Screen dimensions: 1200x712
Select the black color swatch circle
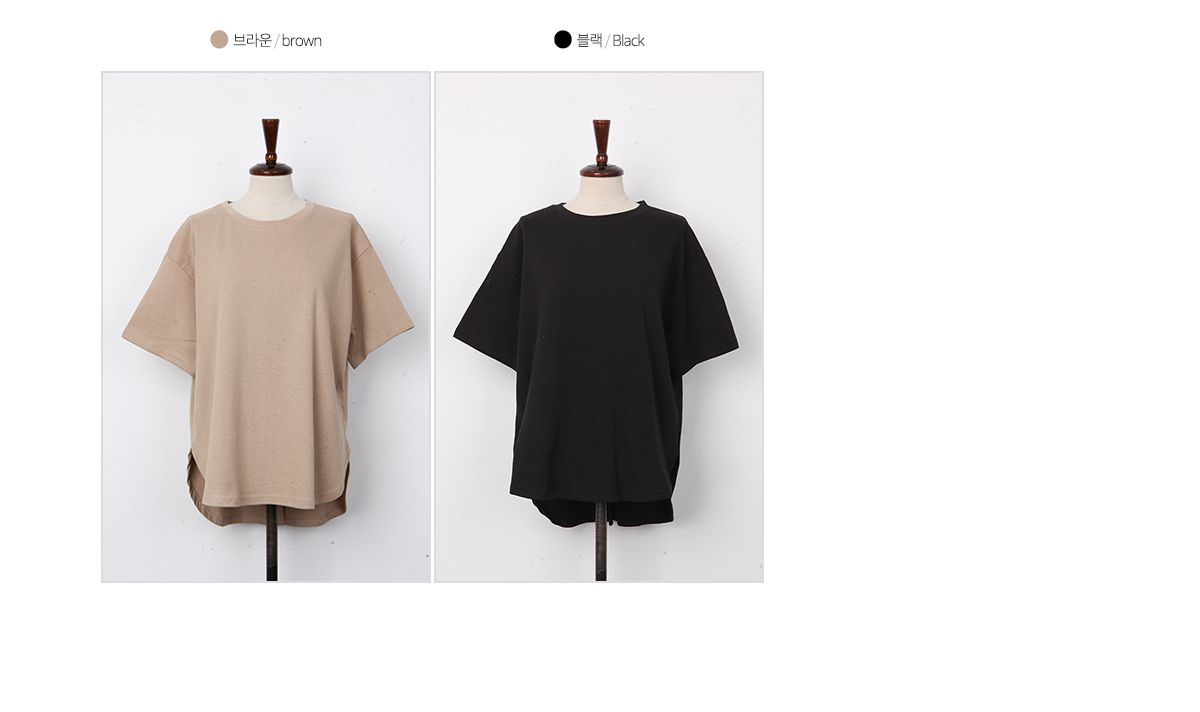pos(563,39)
